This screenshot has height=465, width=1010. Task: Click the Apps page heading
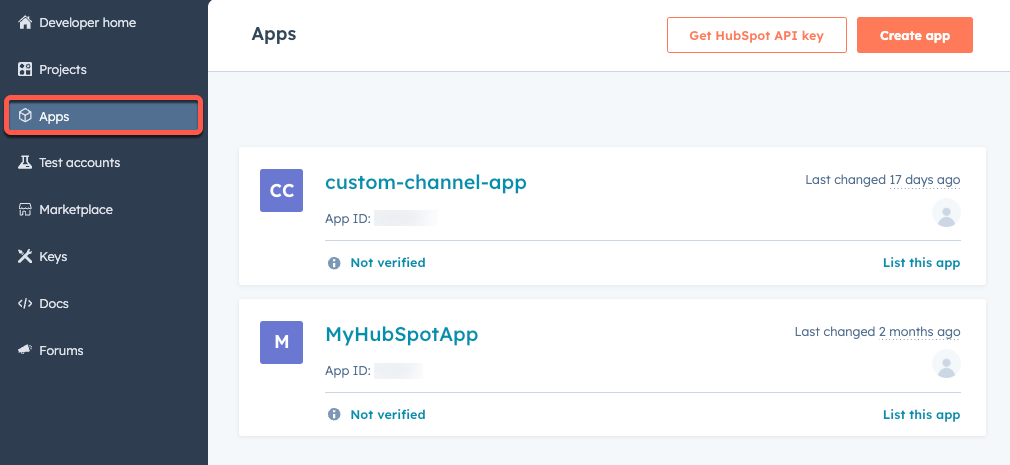(x=274, y=34)
